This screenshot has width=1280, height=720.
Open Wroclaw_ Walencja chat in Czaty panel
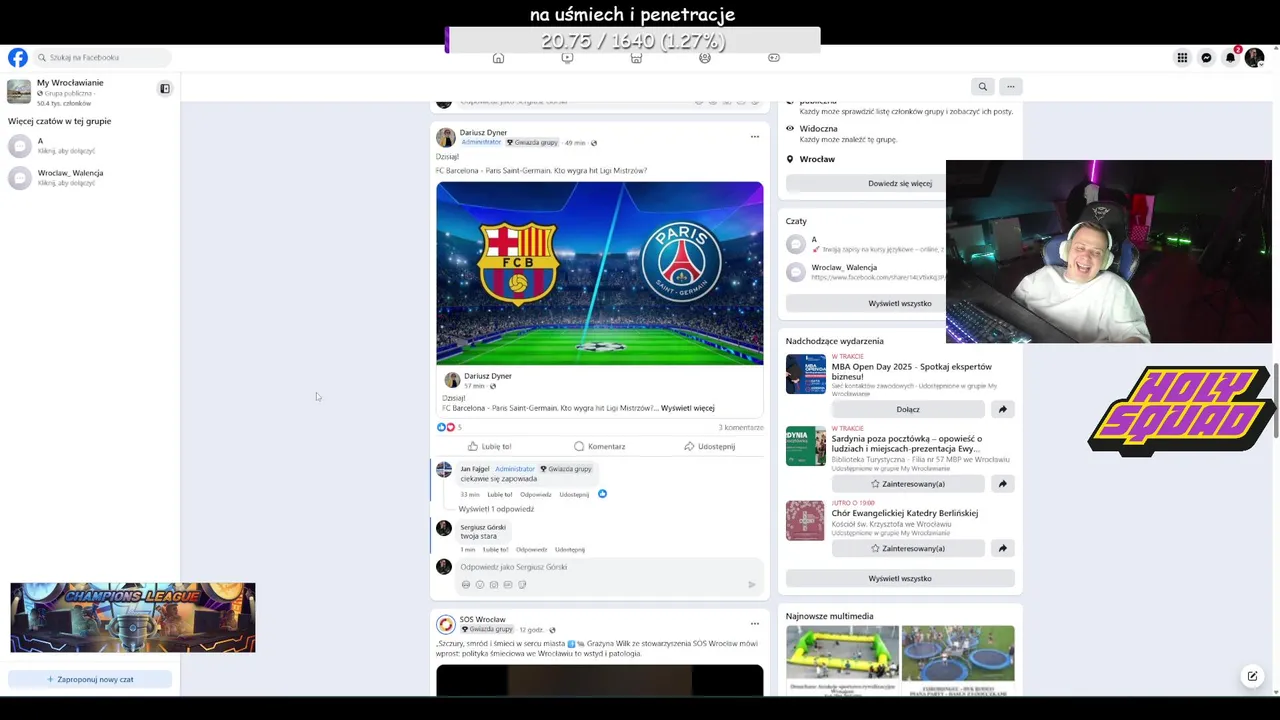point(866,272)
